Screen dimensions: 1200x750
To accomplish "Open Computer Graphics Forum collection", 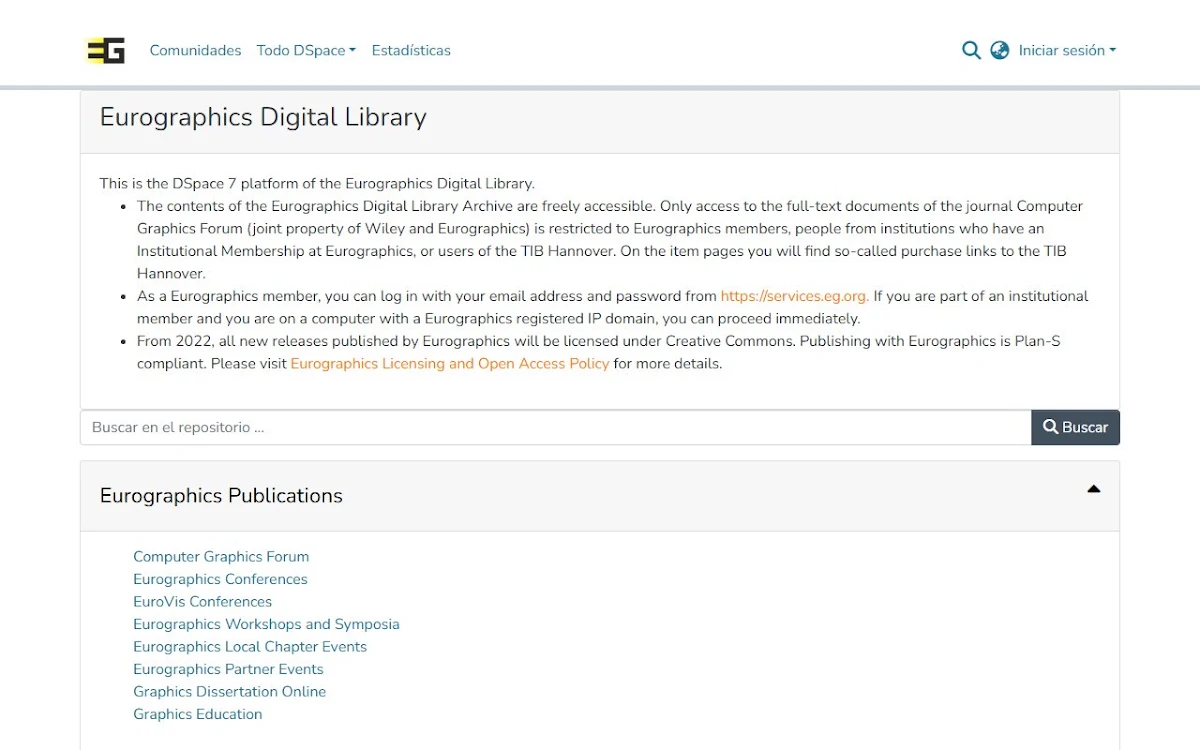I will [221, 557].
